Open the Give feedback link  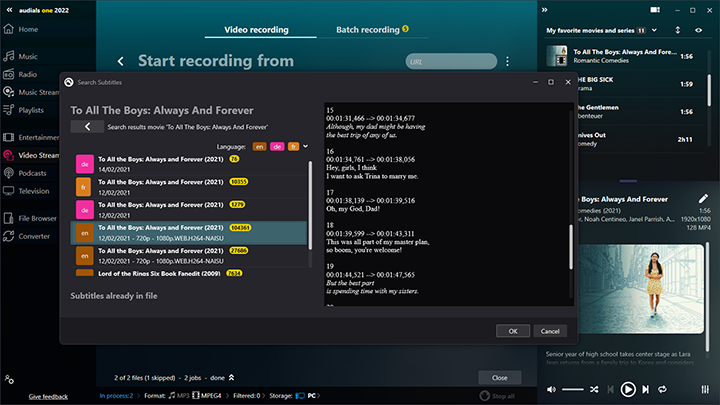pyautogui.click(x=48, y=397)
